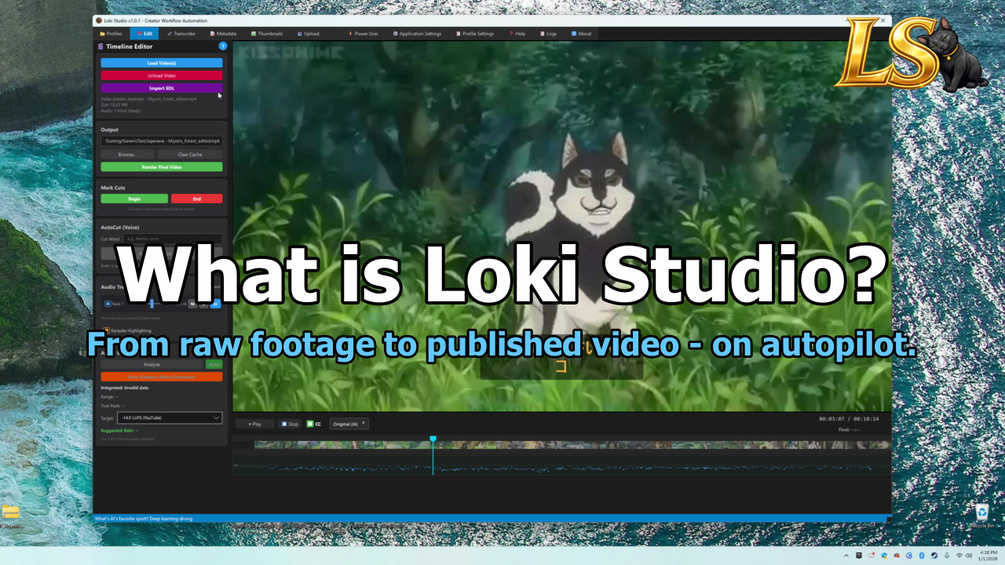Click the timeline video thumbnail strip
The image size is (1005, 565).
click(x=572, y=445)
